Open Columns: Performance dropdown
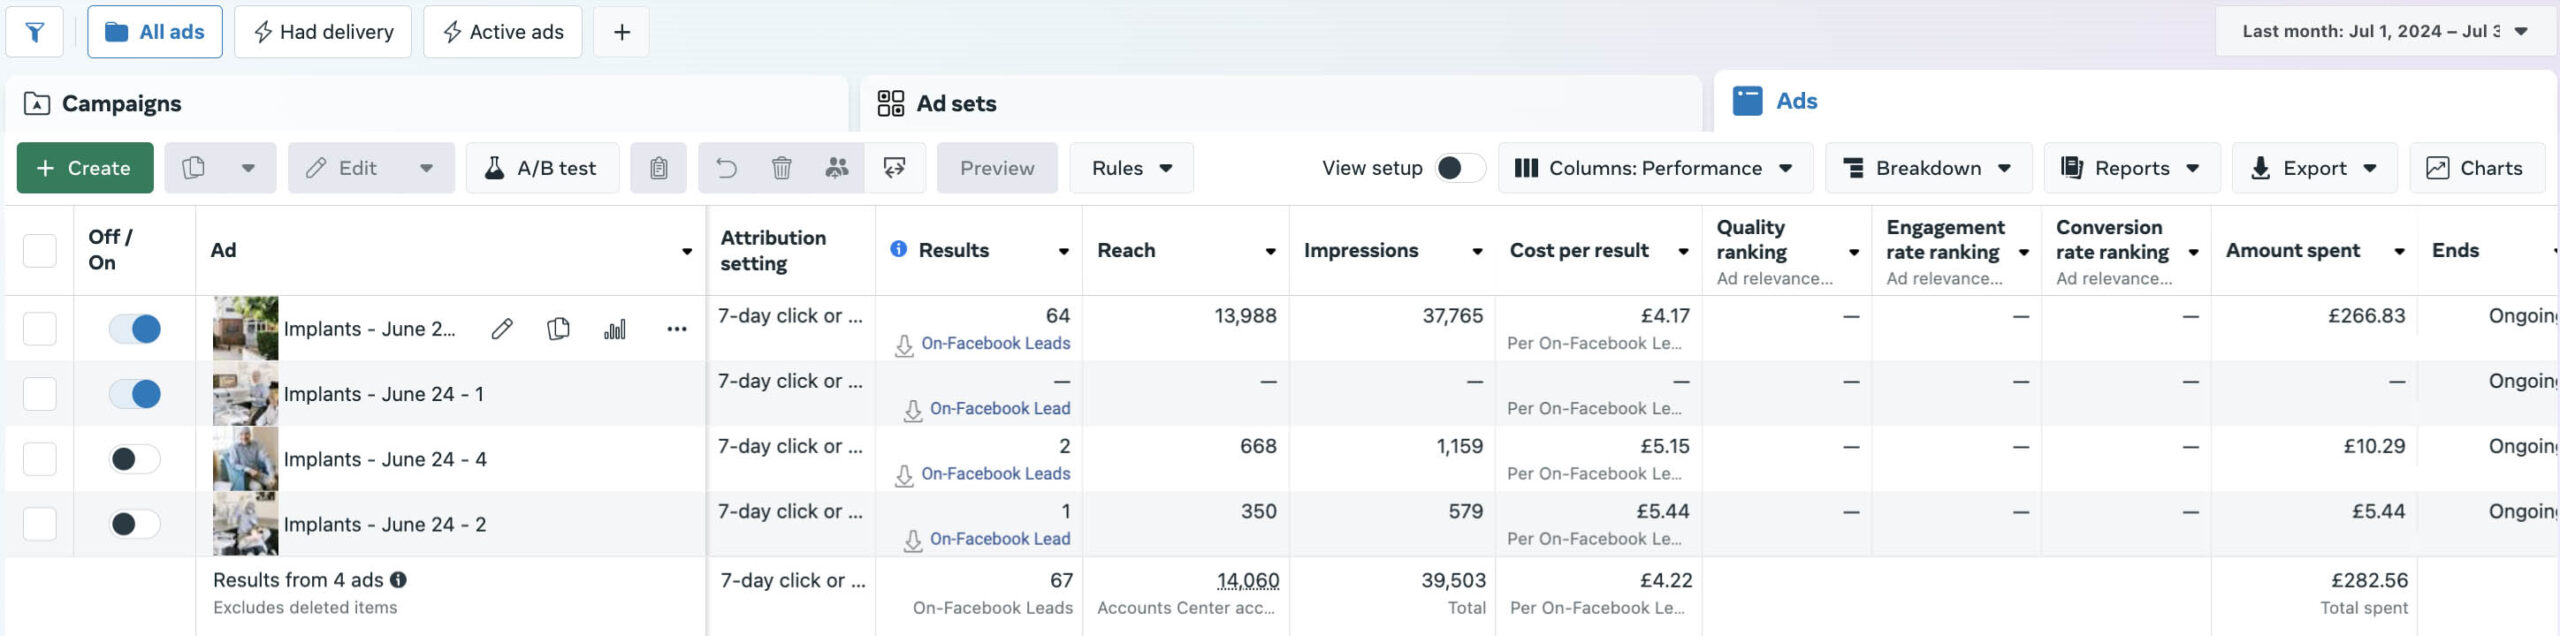2560x636 pixels. click(x=1654, y=168)
